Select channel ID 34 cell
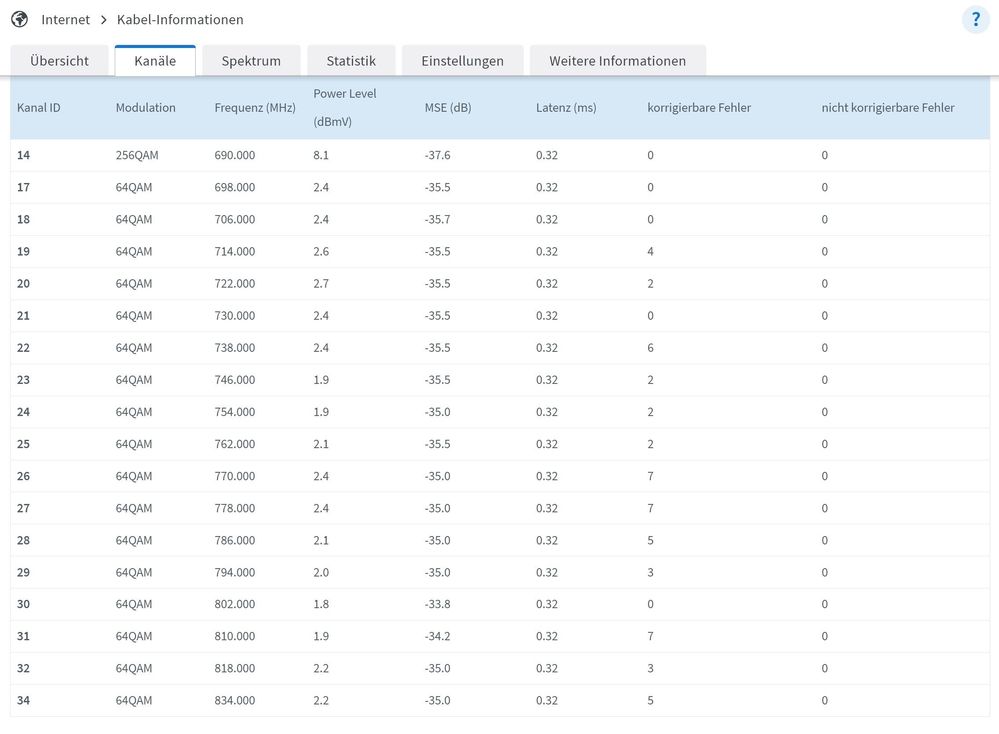 [x=24, y=700]
